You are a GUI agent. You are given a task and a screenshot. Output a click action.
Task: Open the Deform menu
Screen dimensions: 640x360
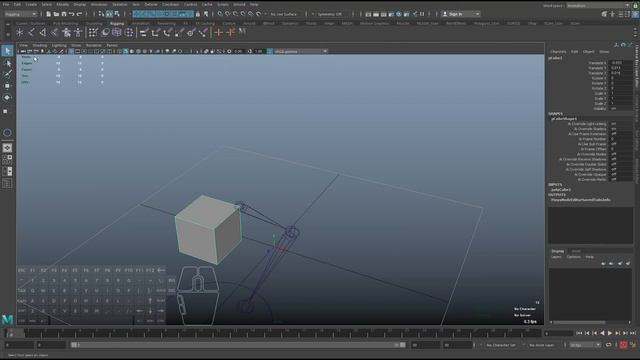pyautogui.click(x=151, y=4)
